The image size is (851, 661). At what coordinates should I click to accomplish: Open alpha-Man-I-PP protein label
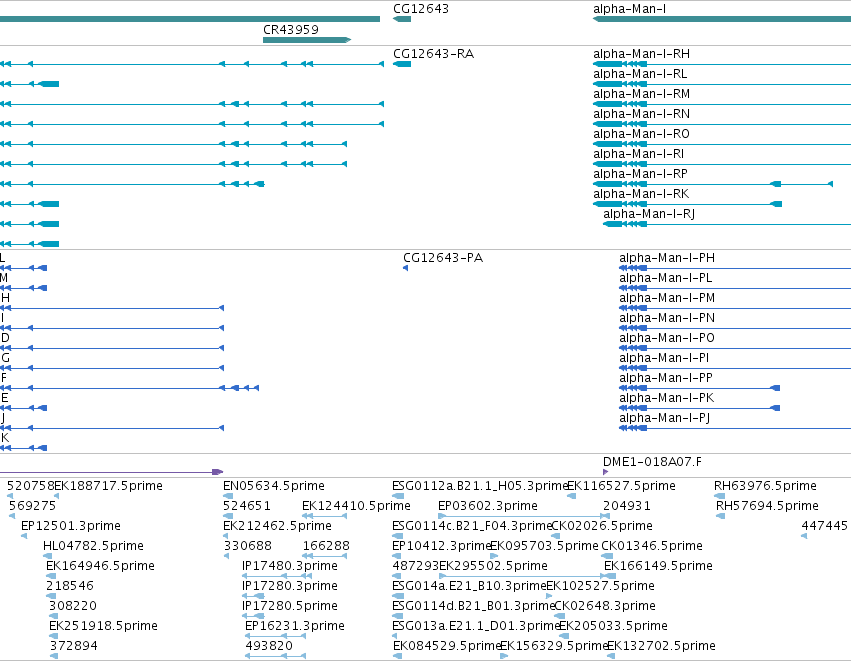click(x=666, y=378)
